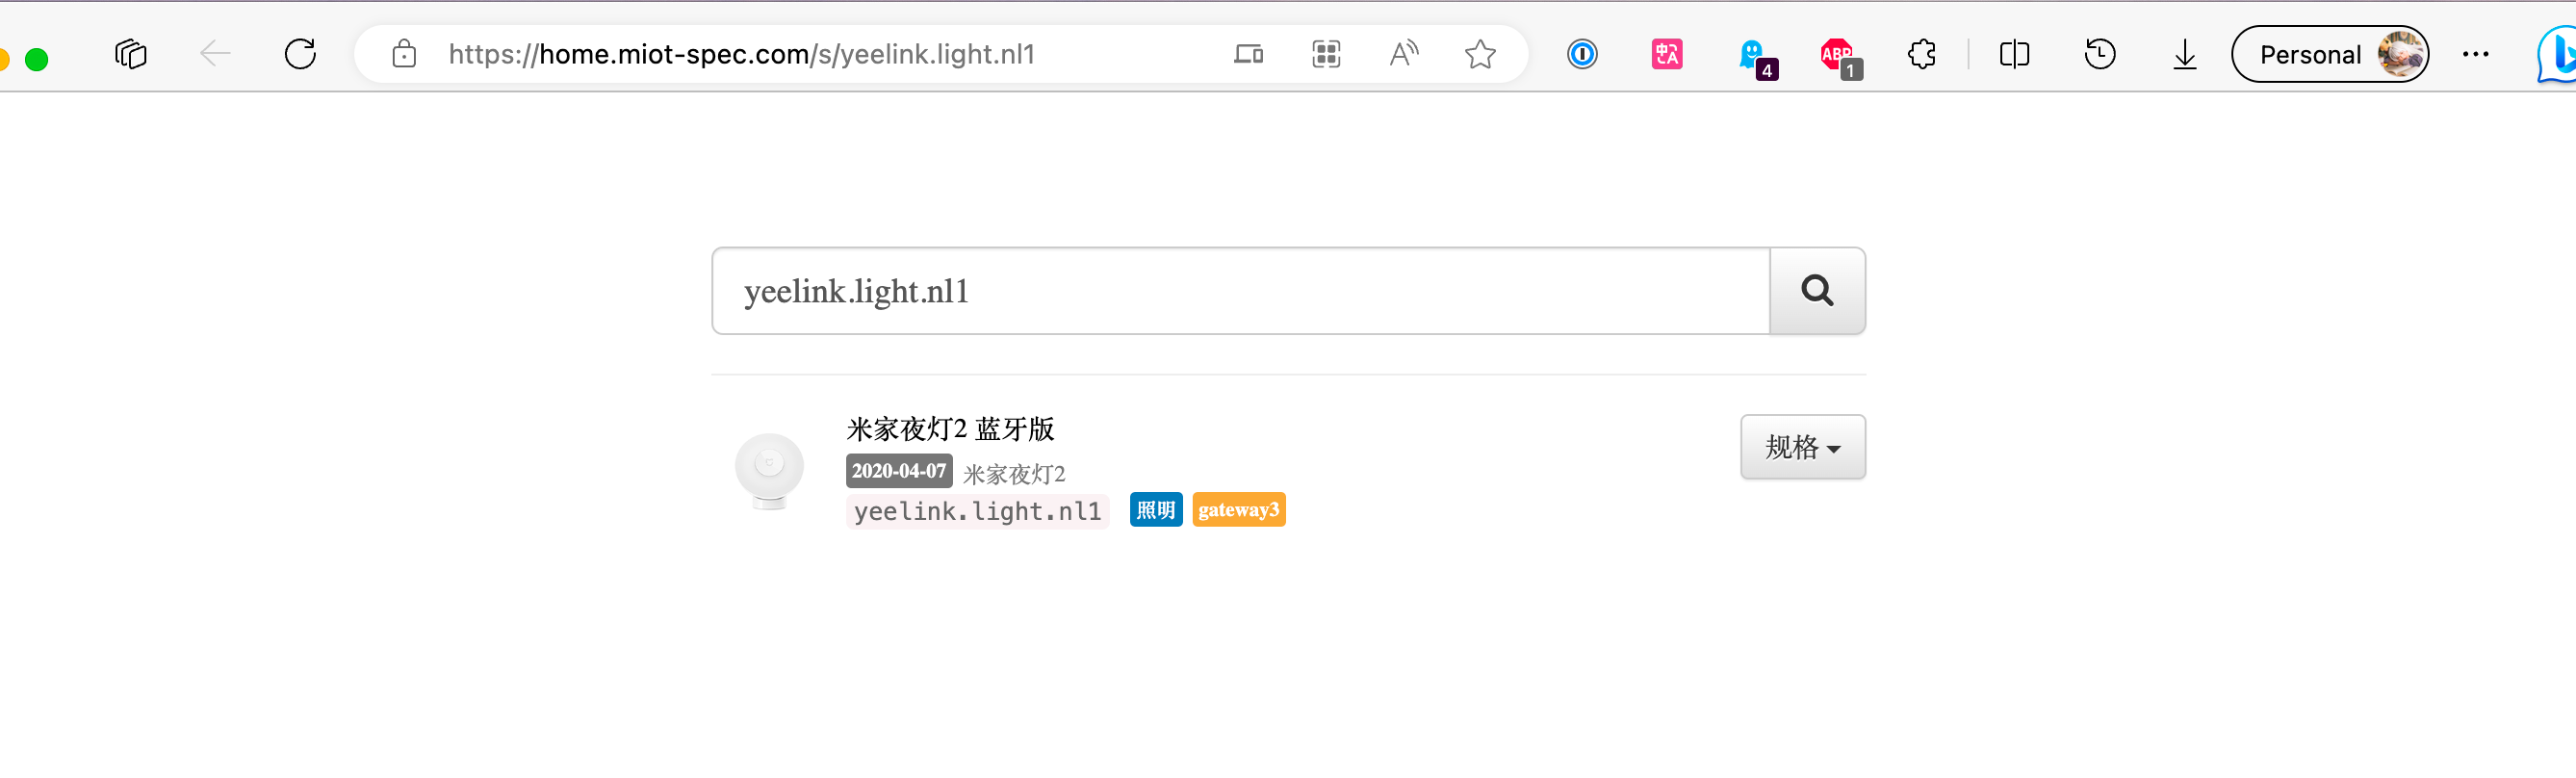Image resolution: width=2576 pixels, height=778 pixels.
Task: Open the Downloads panel
Action: click(2184, 54)
